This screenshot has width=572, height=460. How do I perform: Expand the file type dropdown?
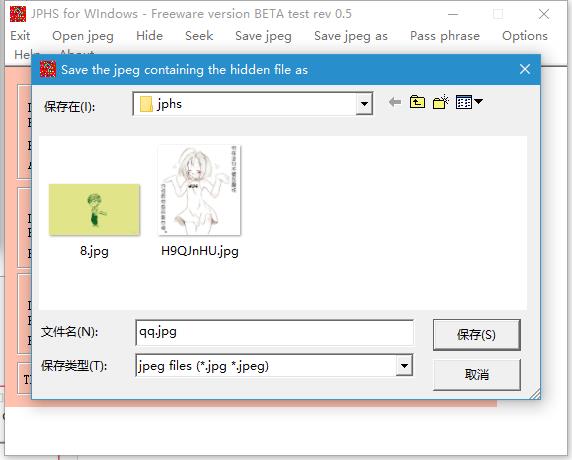tap(404, 366)
